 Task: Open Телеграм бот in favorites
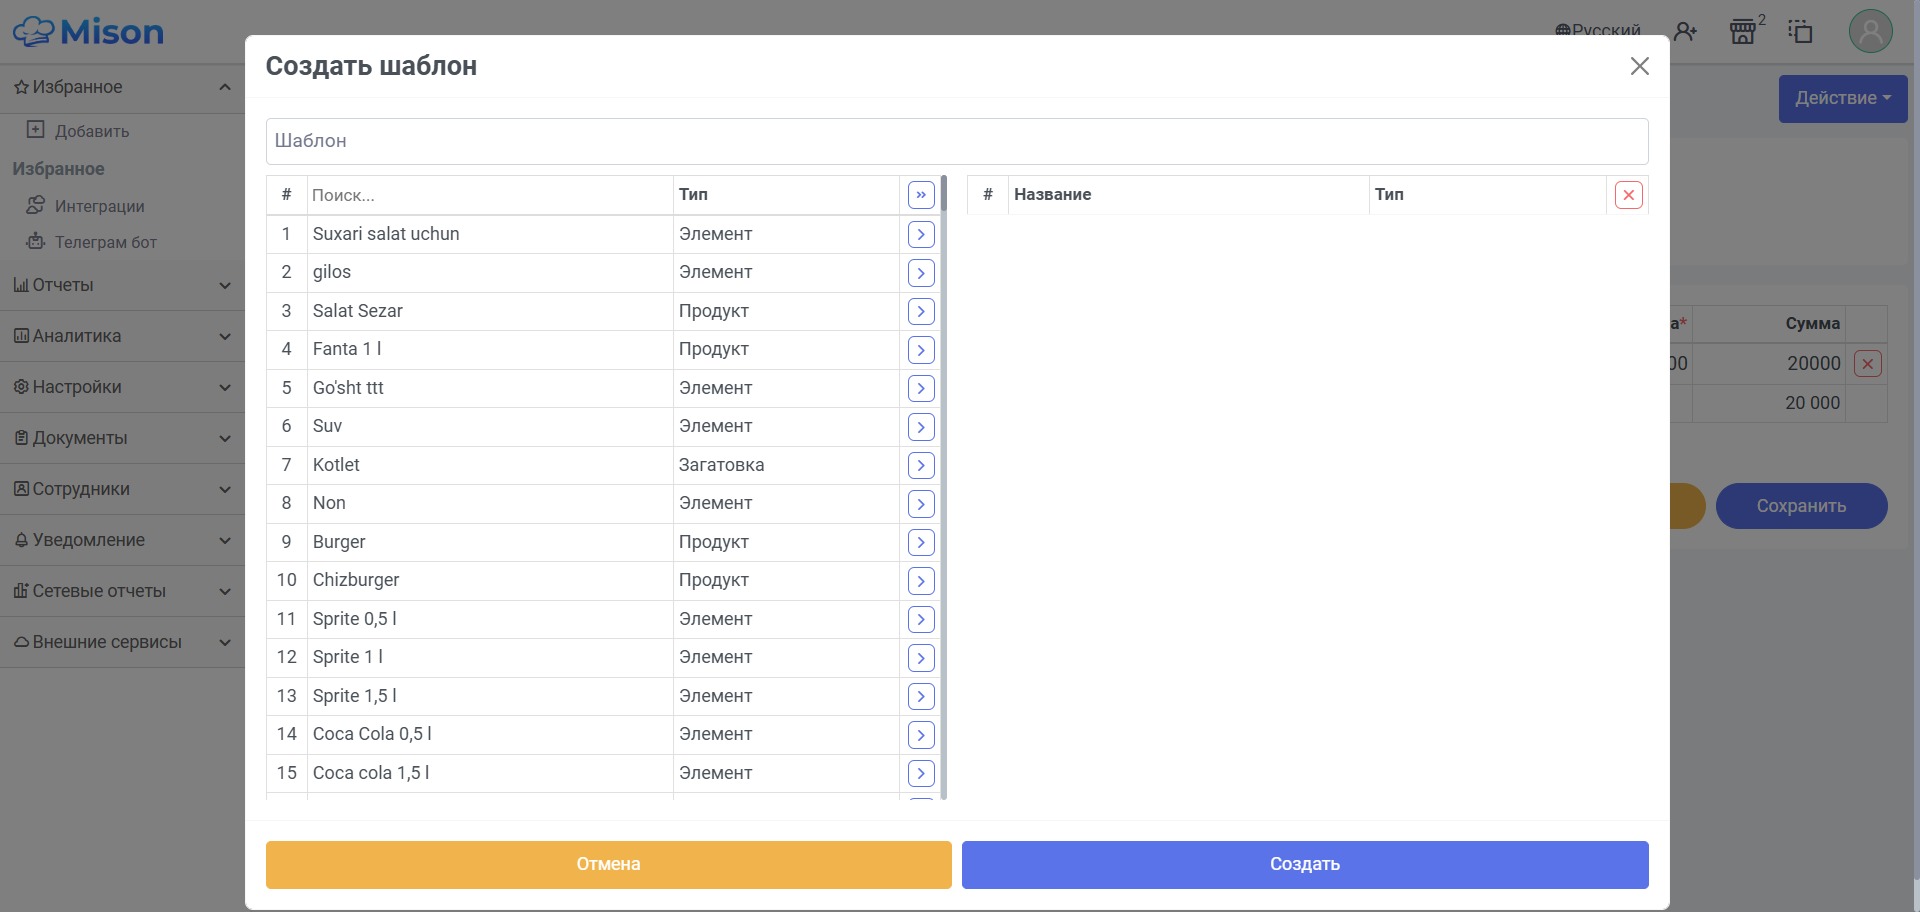point(105,242)
